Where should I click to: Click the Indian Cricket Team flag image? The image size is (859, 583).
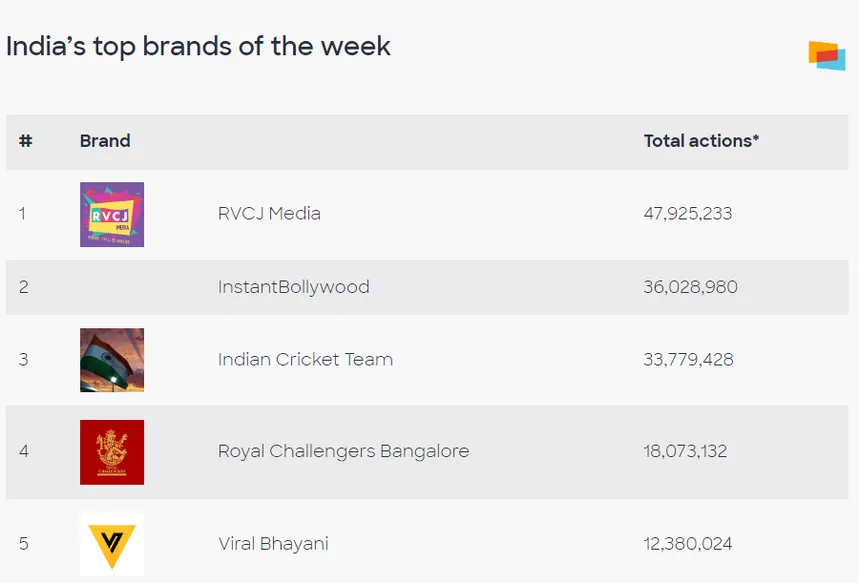112,360
